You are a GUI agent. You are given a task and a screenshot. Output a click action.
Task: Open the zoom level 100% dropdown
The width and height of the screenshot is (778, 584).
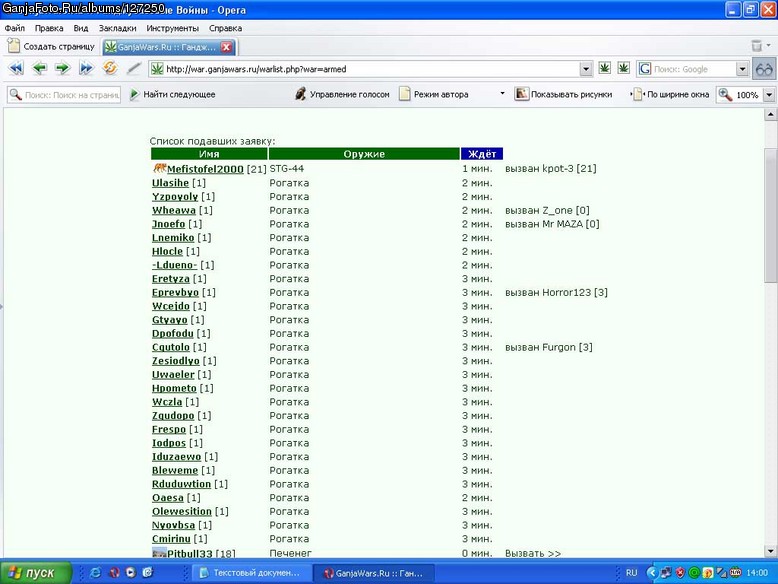(769, 95)
